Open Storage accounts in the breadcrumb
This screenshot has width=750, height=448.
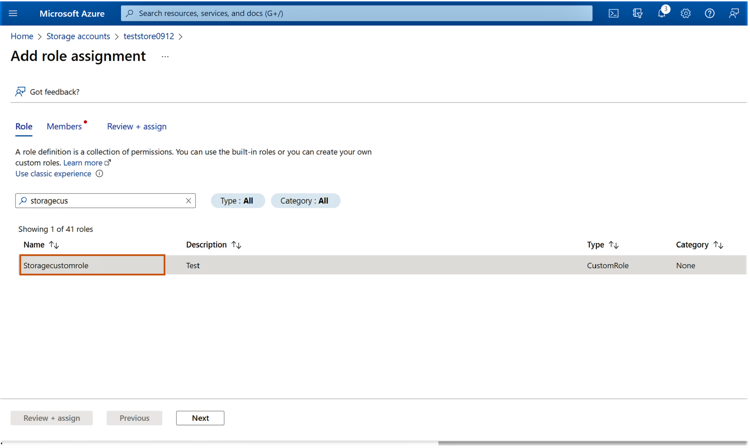click(78, 36)
